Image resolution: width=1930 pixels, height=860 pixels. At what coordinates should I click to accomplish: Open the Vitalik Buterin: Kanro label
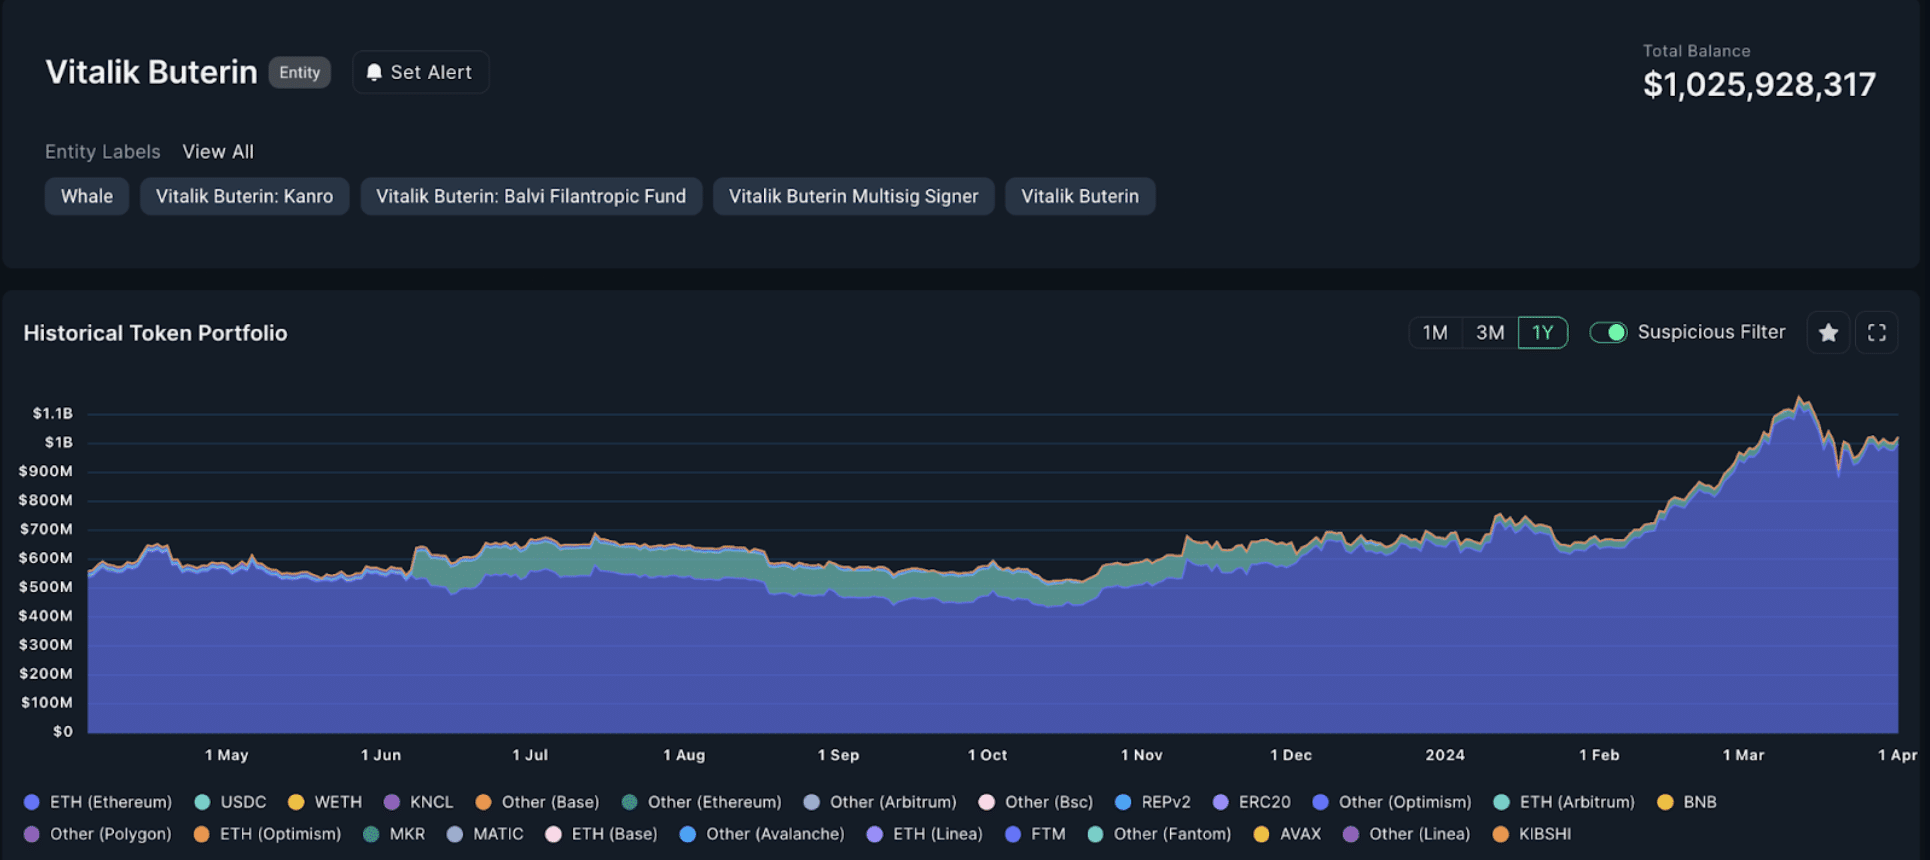tap(244, 197)
